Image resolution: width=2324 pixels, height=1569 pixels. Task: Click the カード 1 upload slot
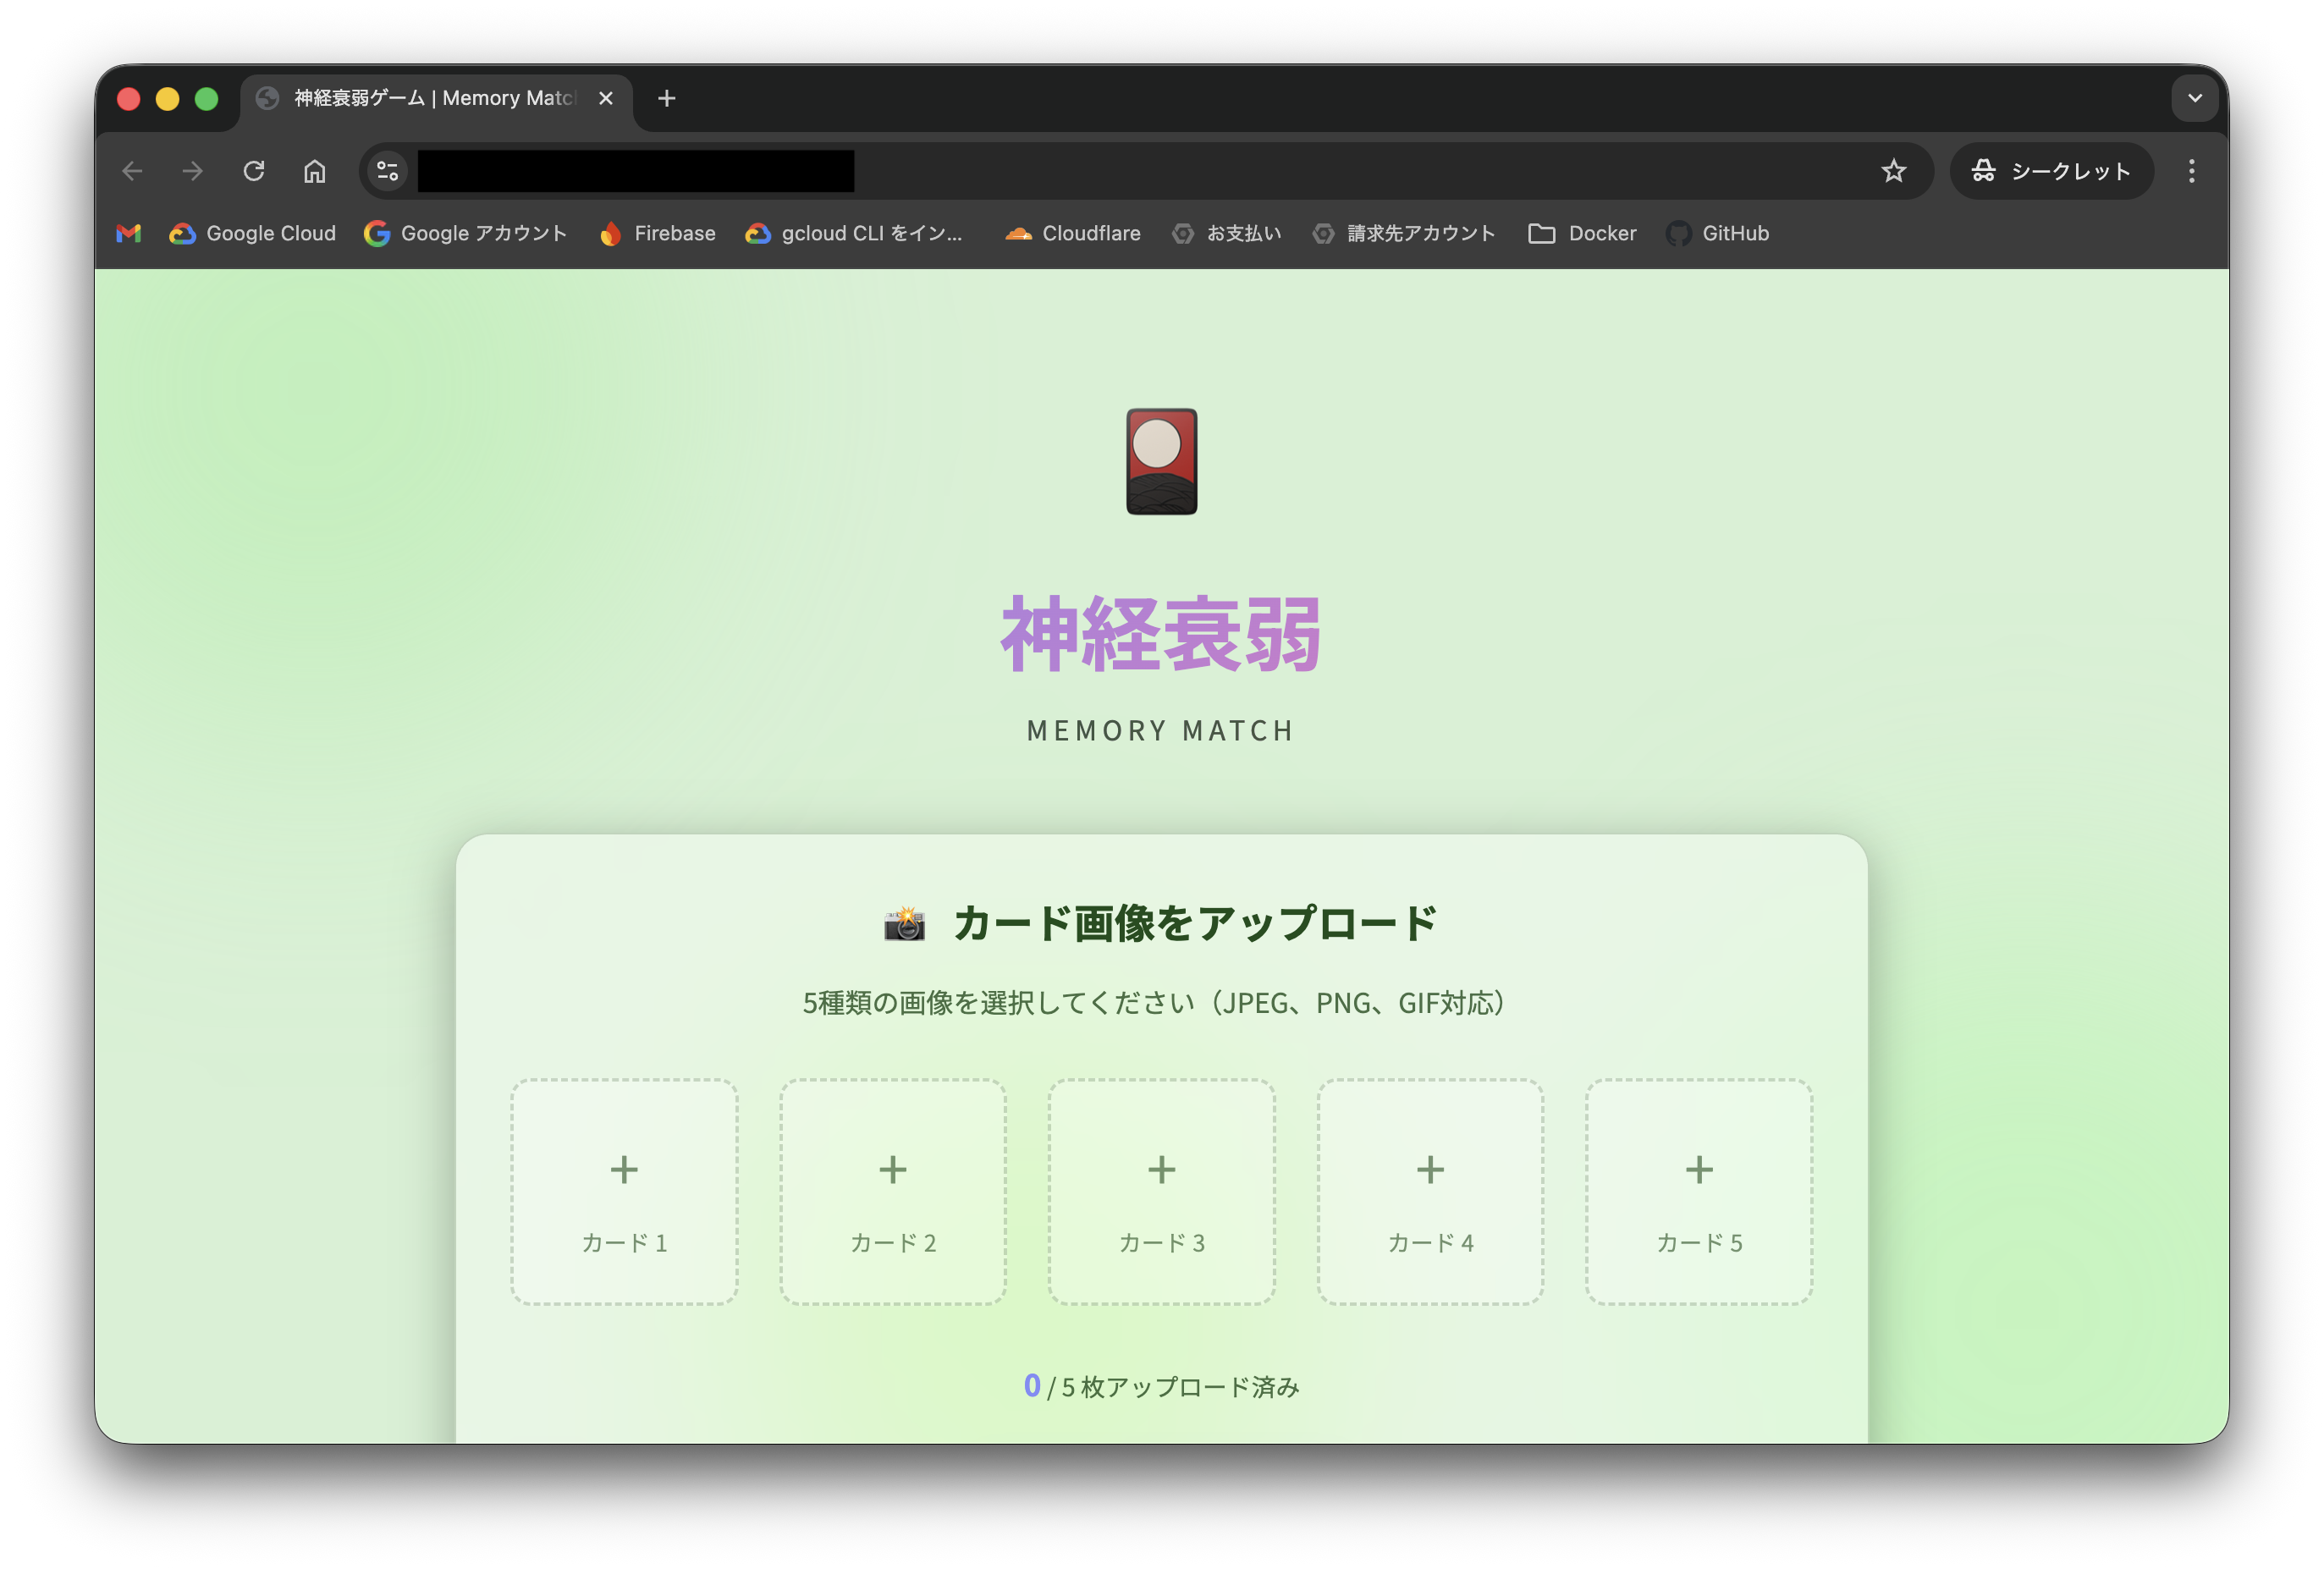[x=624, y=1191]
